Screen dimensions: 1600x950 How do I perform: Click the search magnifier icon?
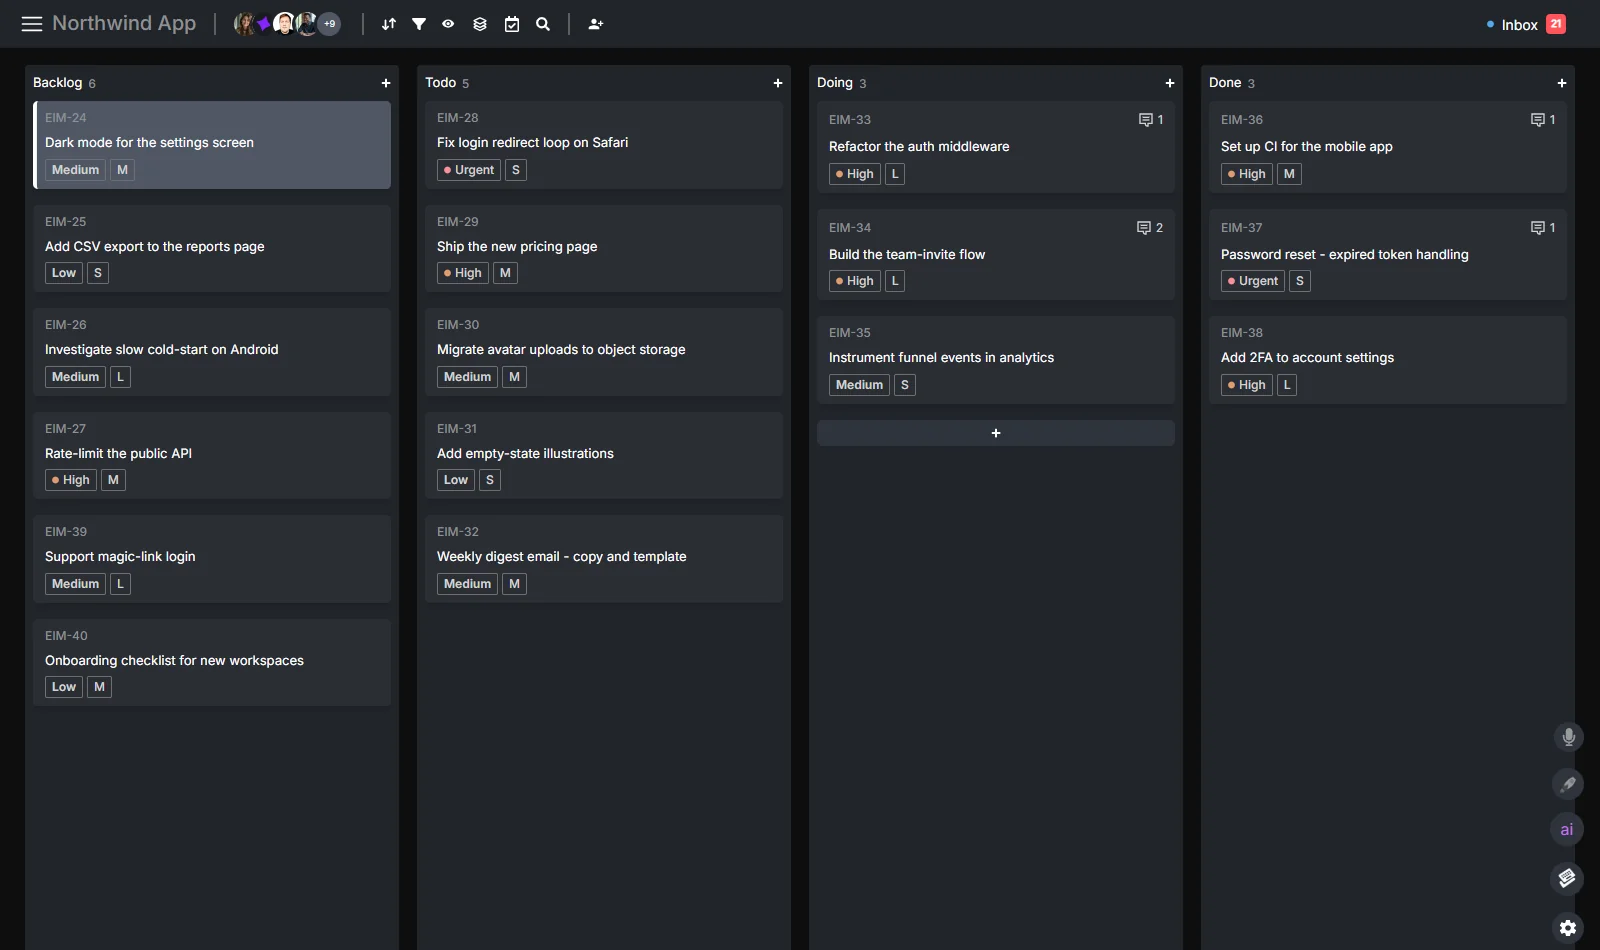[x=543, y=24]
